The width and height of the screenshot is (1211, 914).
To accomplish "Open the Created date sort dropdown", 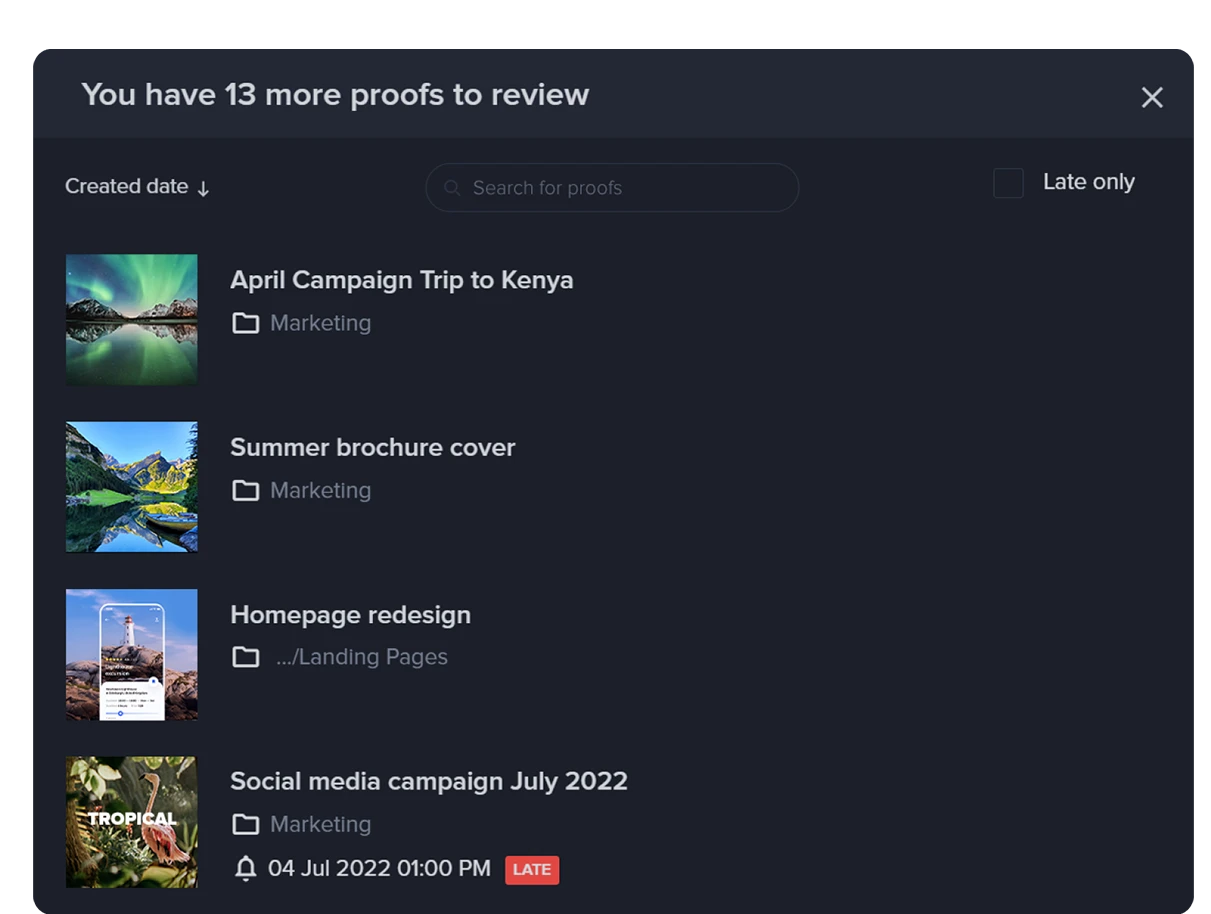I will click(x=127, y=187).
